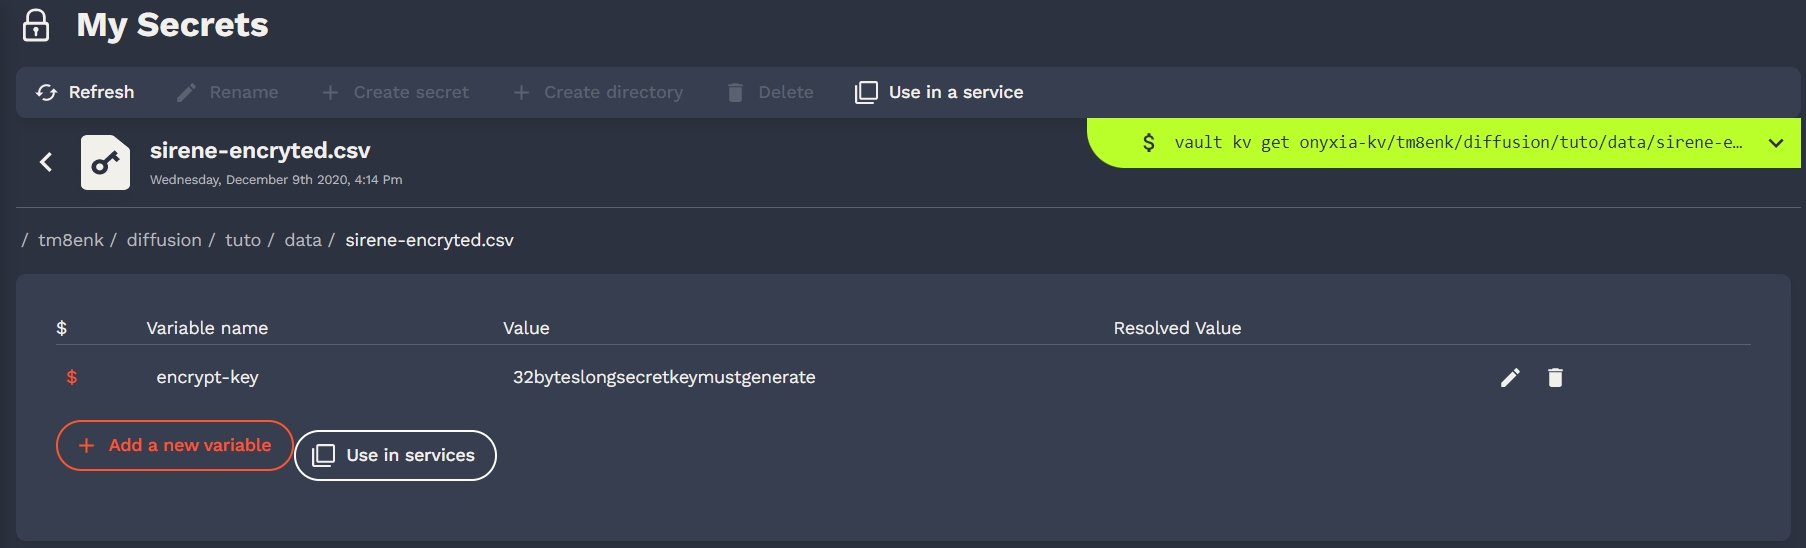
Task: Click Create directory in the toolbar
Action: (x=598, y=92)
